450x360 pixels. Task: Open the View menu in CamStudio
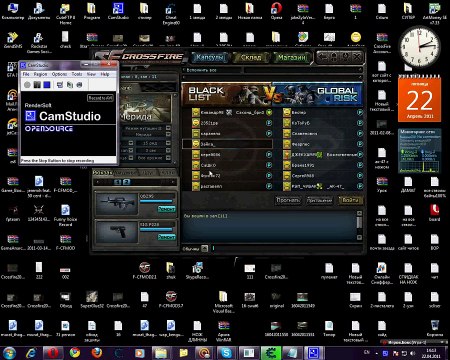click(91, 74)
